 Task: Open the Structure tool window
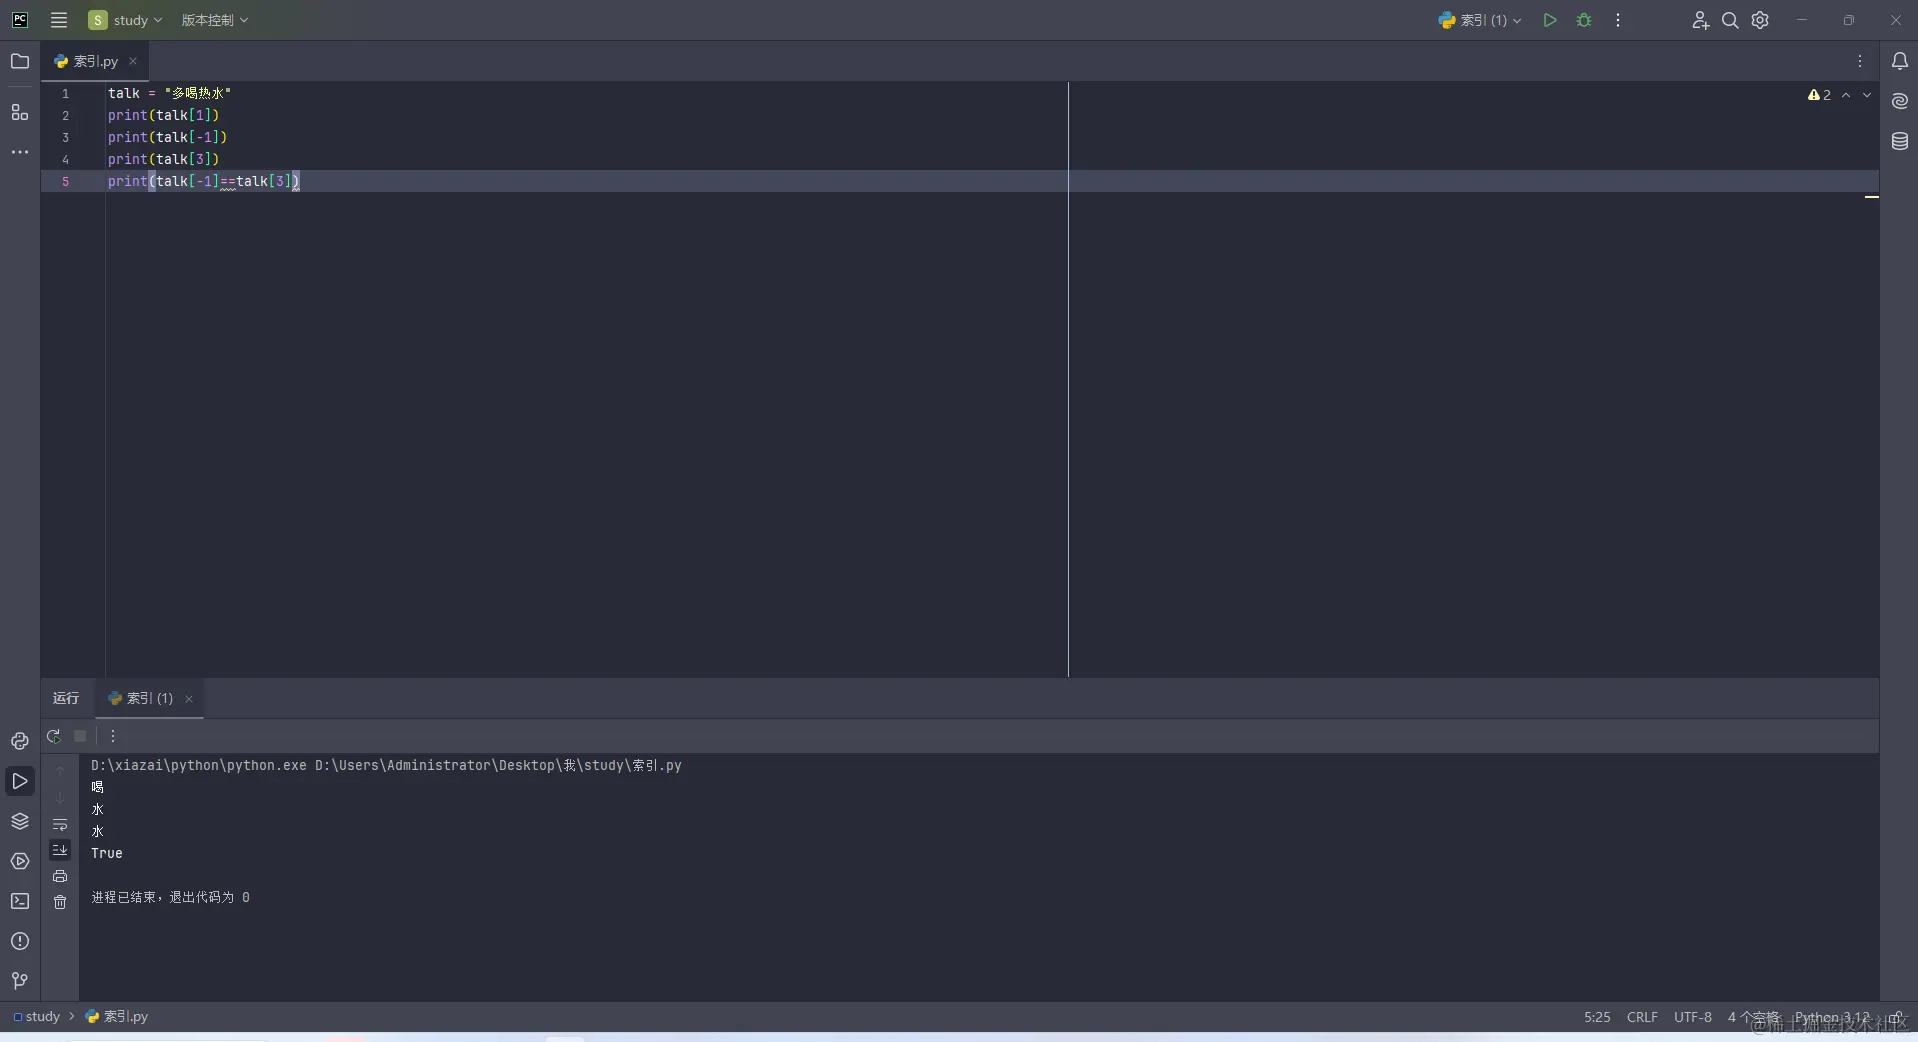tap(20, 112)
